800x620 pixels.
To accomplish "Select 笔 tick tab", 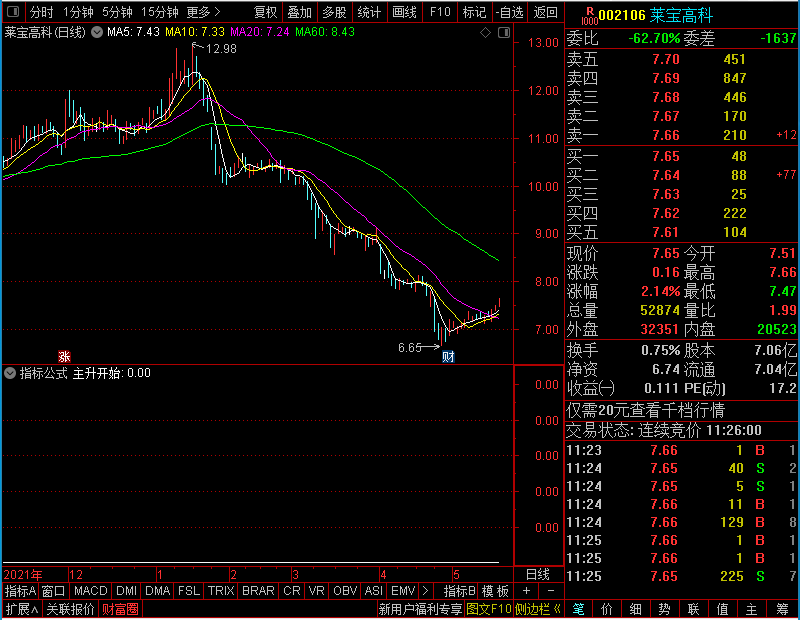I will click(578, 609).
